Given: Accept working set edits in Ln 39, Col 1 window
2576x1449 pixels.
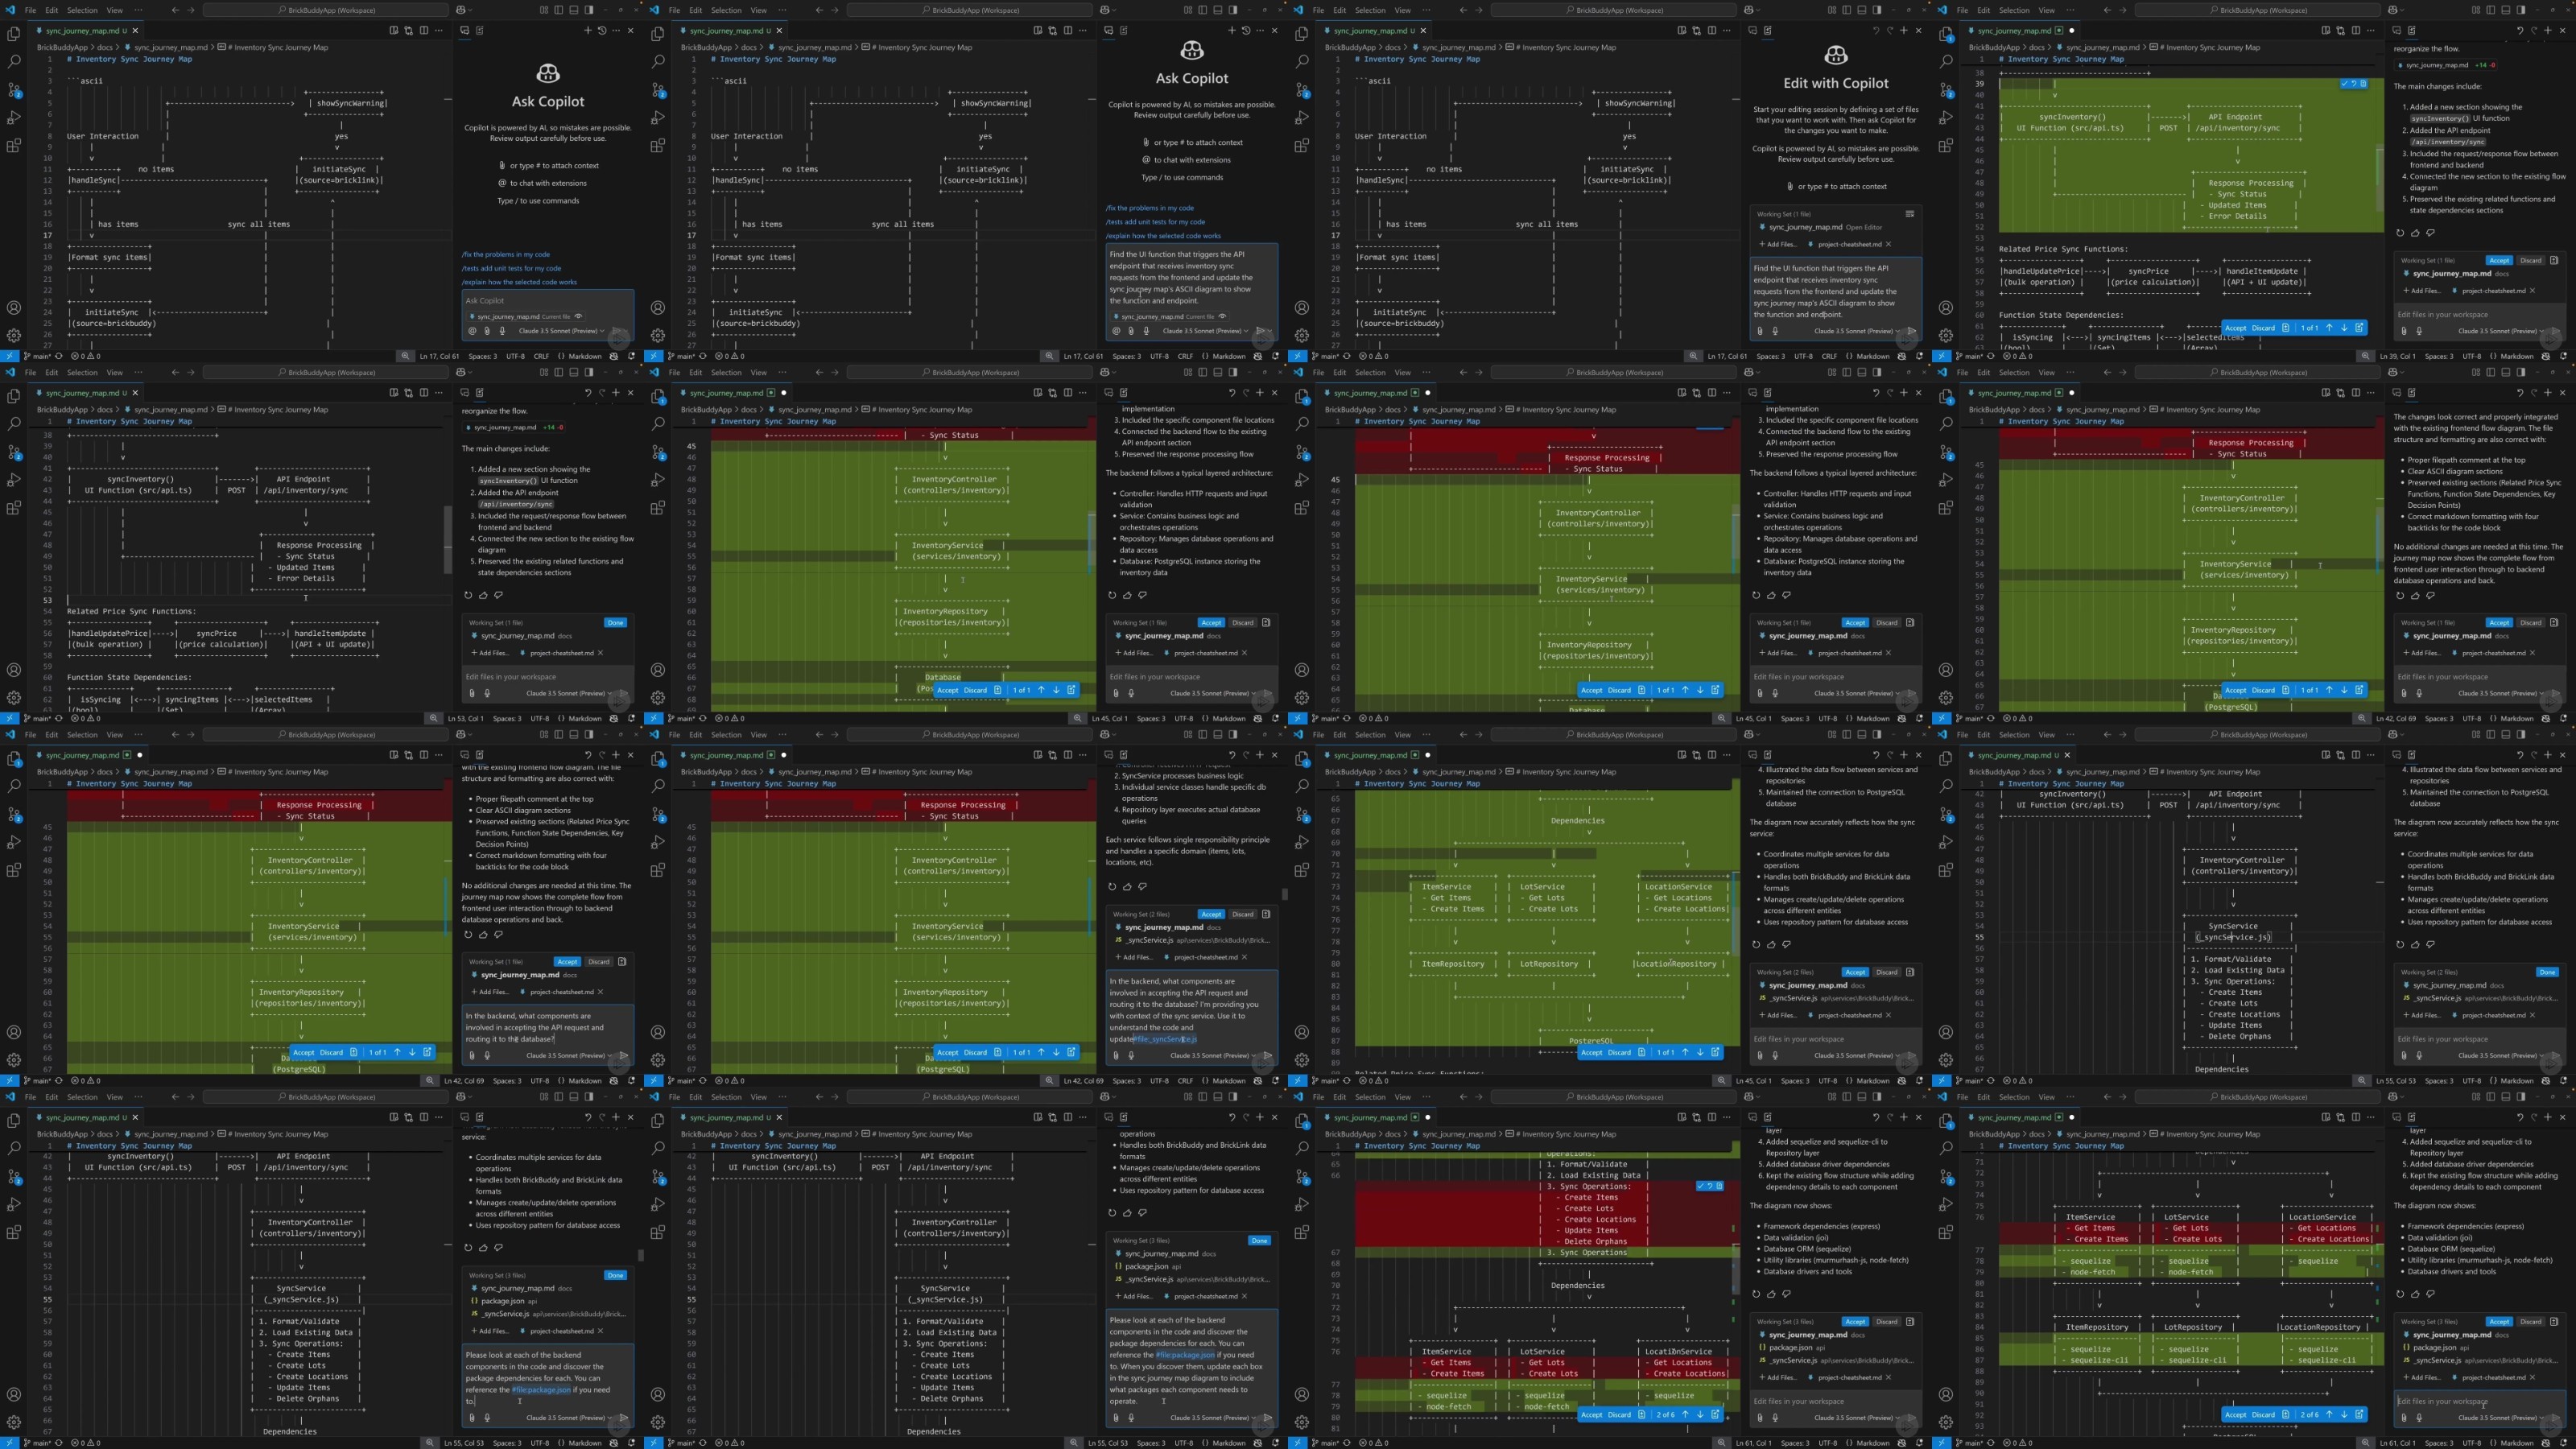Looking at the screenshot, I should 2499,260.
